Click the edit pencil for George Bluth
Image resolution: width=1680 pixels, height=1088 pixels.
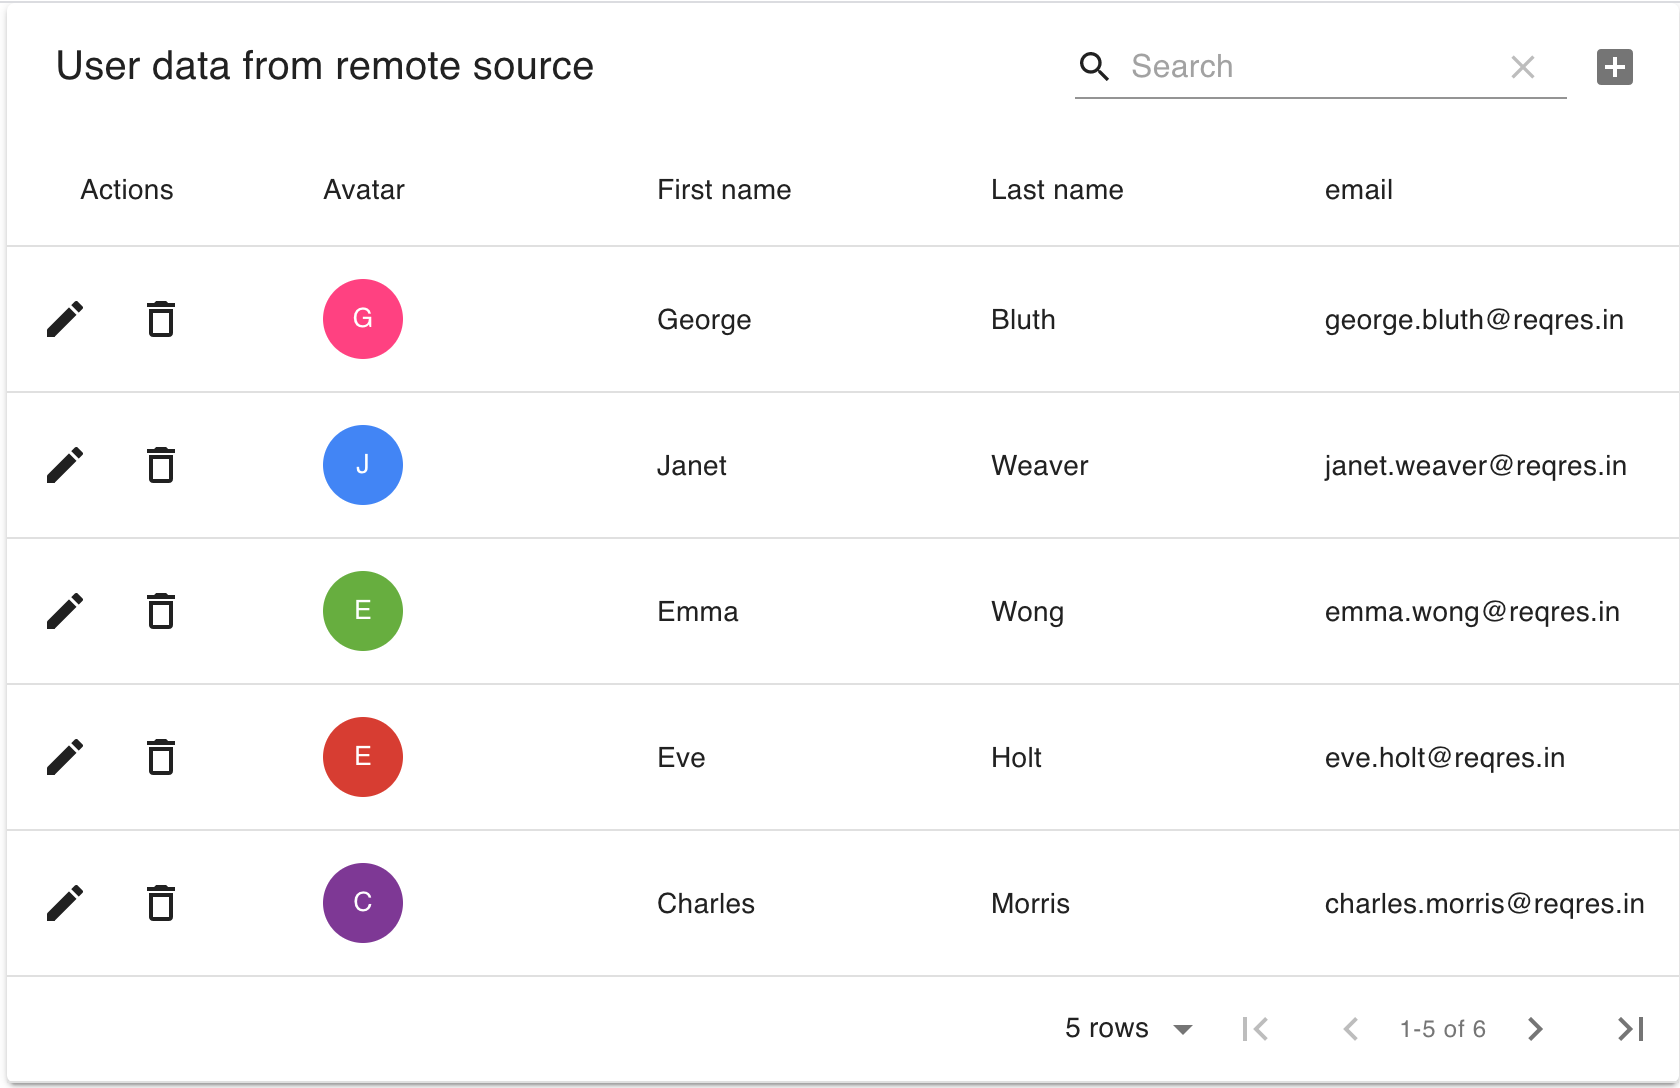tap(65, 320)
